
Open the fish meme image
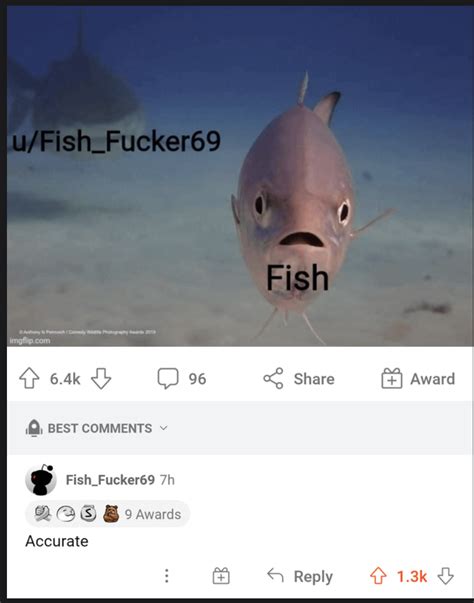tap(240, 176)
